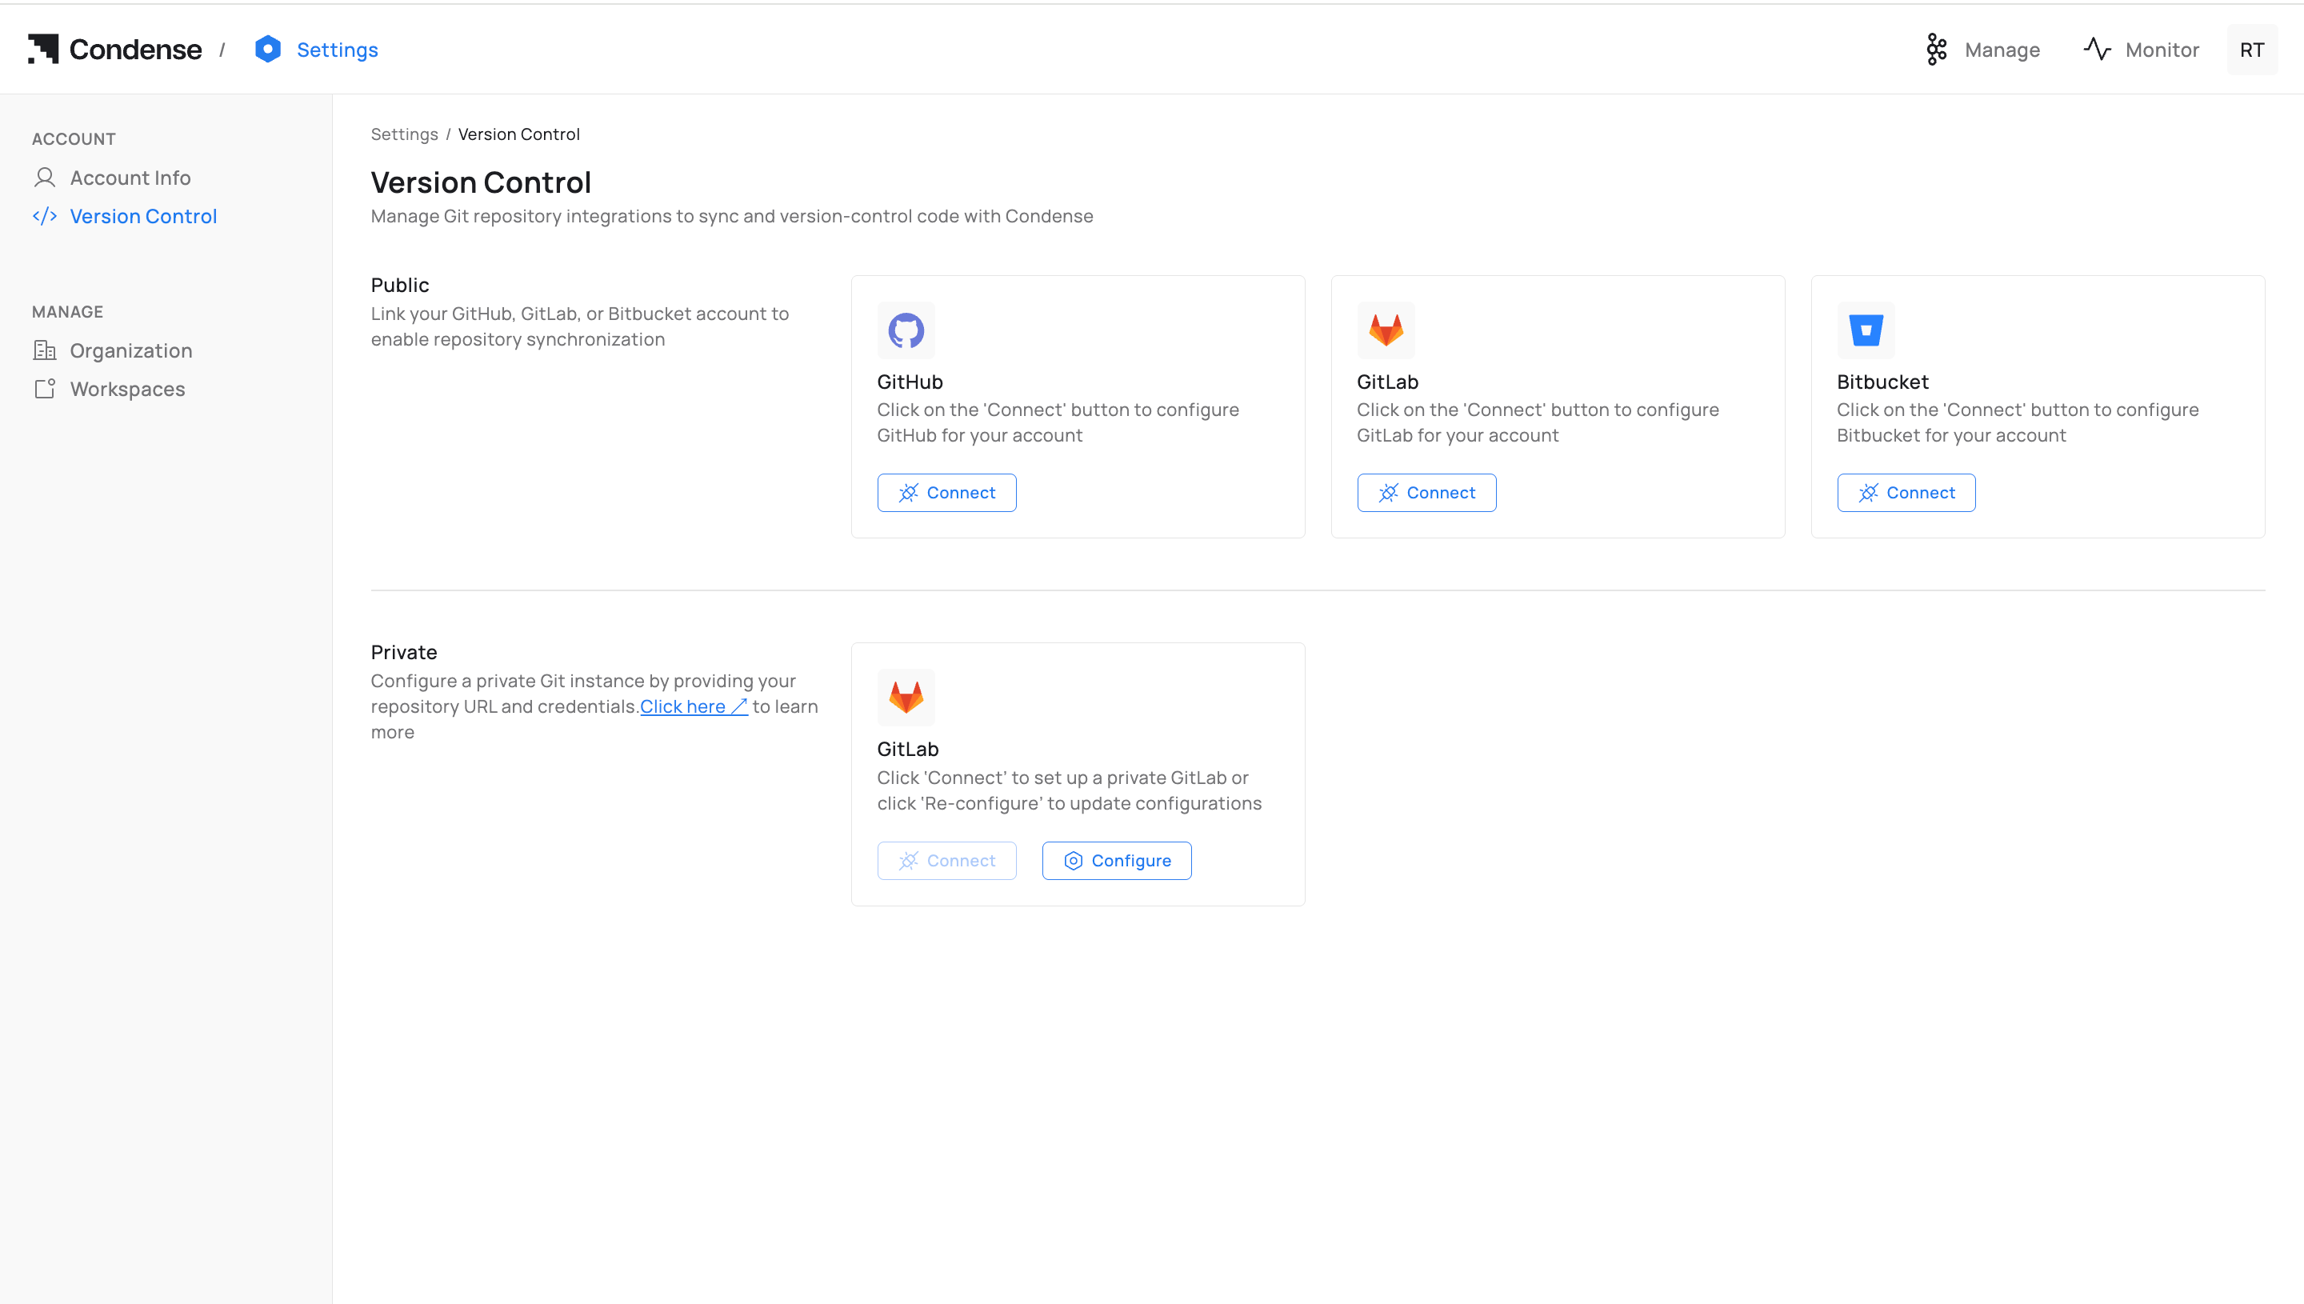
Task: Click the GitHub octocat logo icon
Action: click(x=906, y=330)
